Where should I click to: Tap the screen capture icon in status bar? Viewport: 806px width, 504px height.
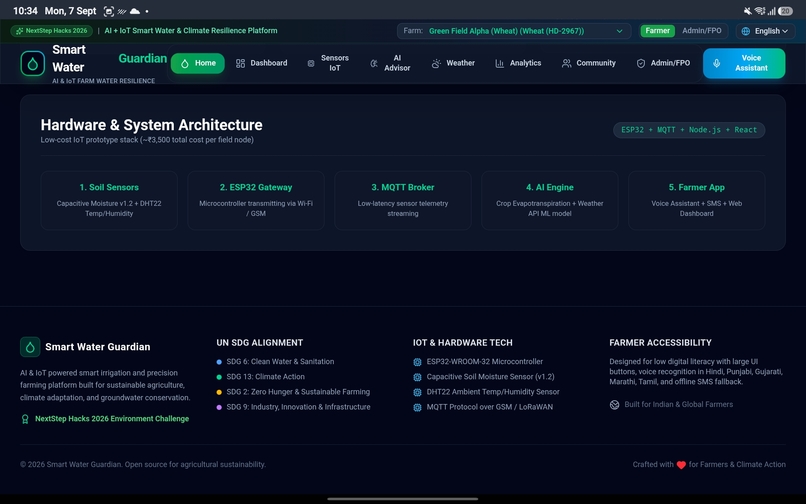[108, 11]
